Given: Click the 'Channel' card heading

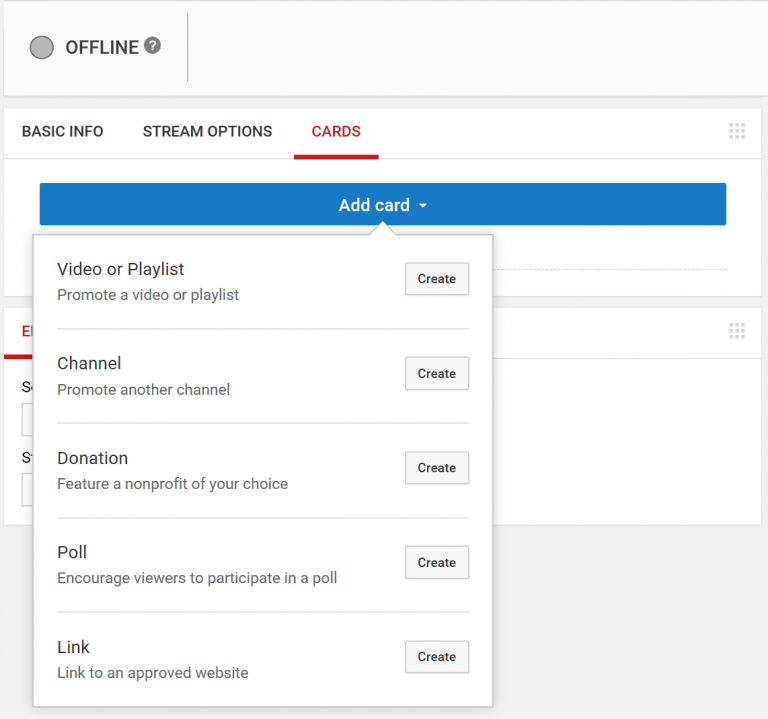Looking at the screenshot, I should [89, 363].
